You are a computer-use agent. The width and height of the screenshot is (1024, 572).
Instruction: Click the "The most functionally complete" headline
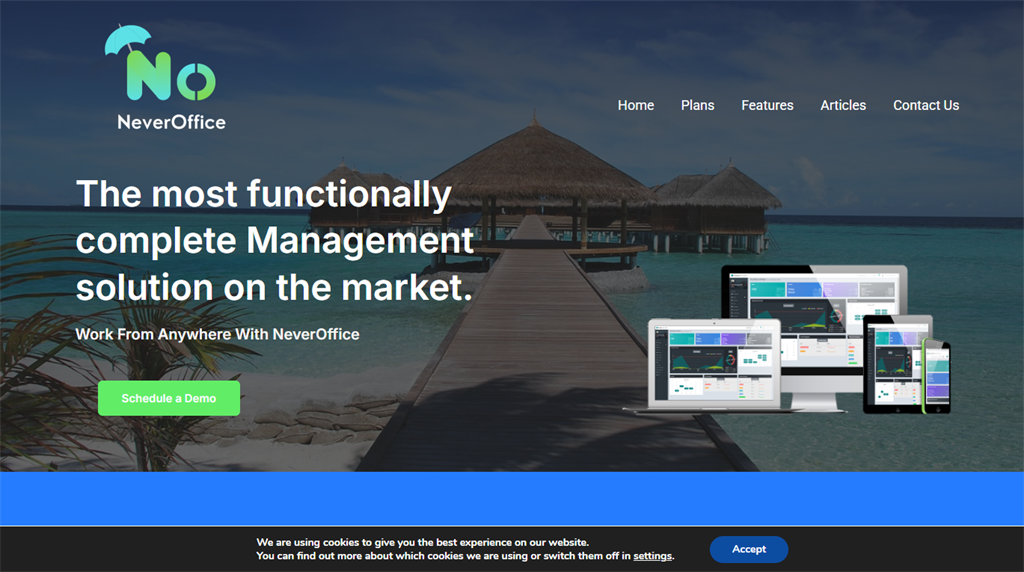(274, 240)
